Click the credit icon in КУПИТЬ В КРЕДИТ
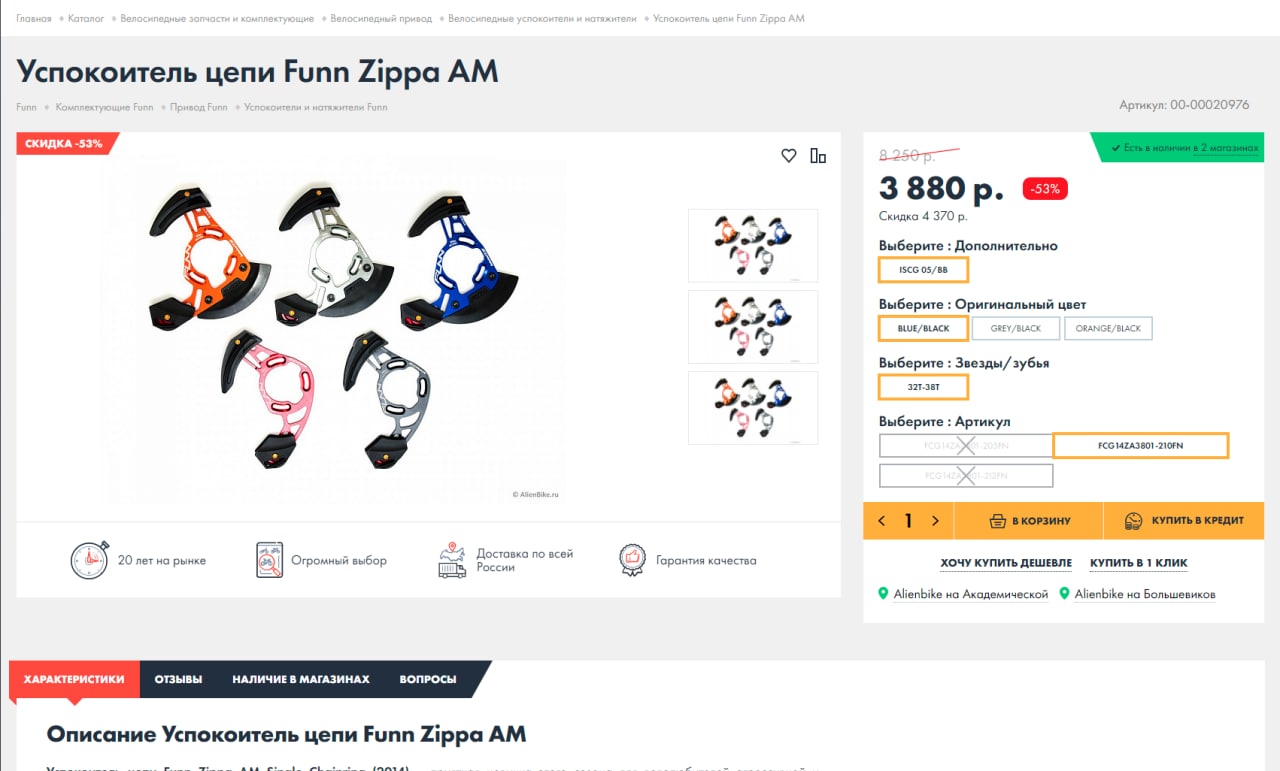The width and height of the screenshot is (1280, 771). click(x=1134, y=521)
